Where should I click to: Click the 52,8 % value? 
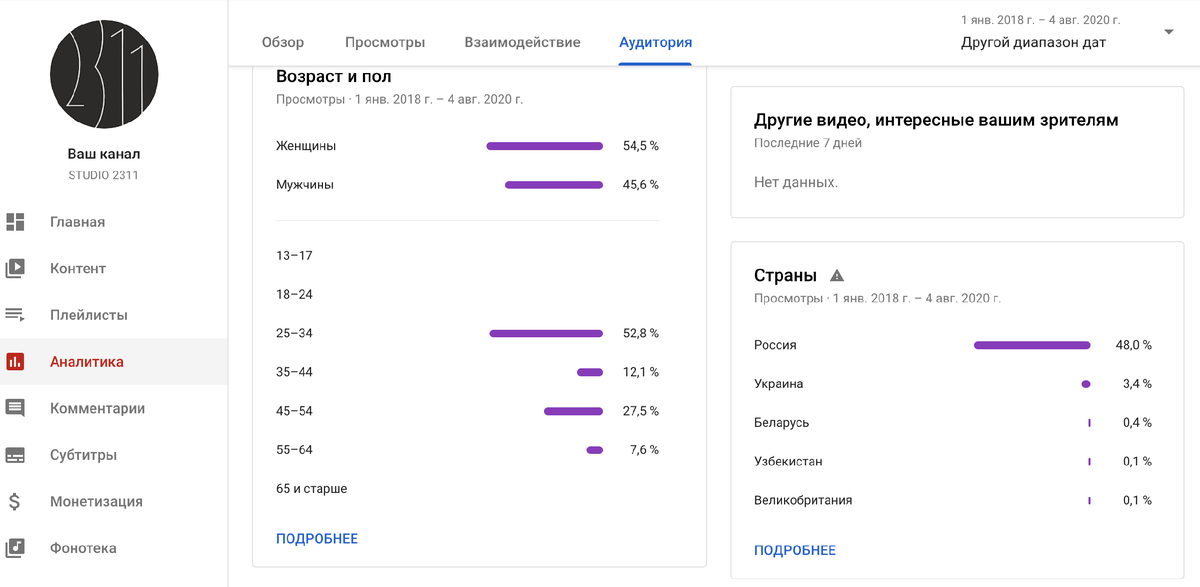640,333
